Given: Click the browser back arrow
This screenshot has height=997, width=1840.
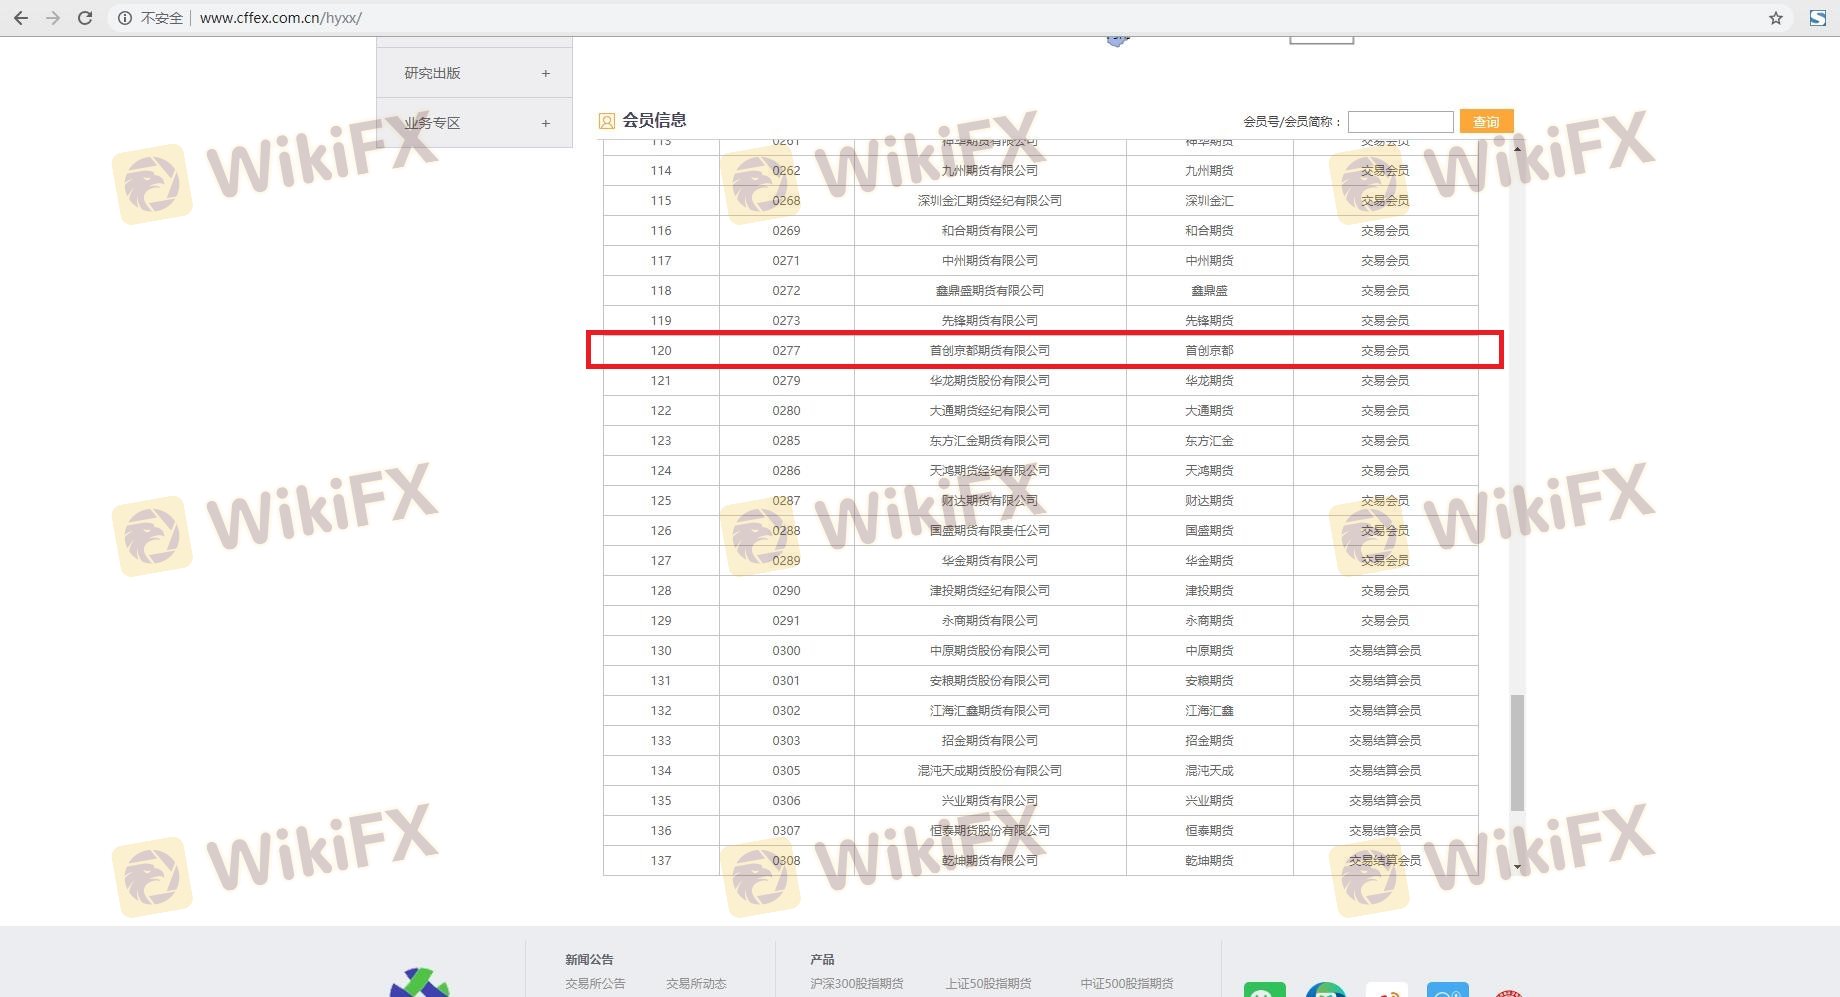Looking at the screenshot, I should tap(21, 18).
